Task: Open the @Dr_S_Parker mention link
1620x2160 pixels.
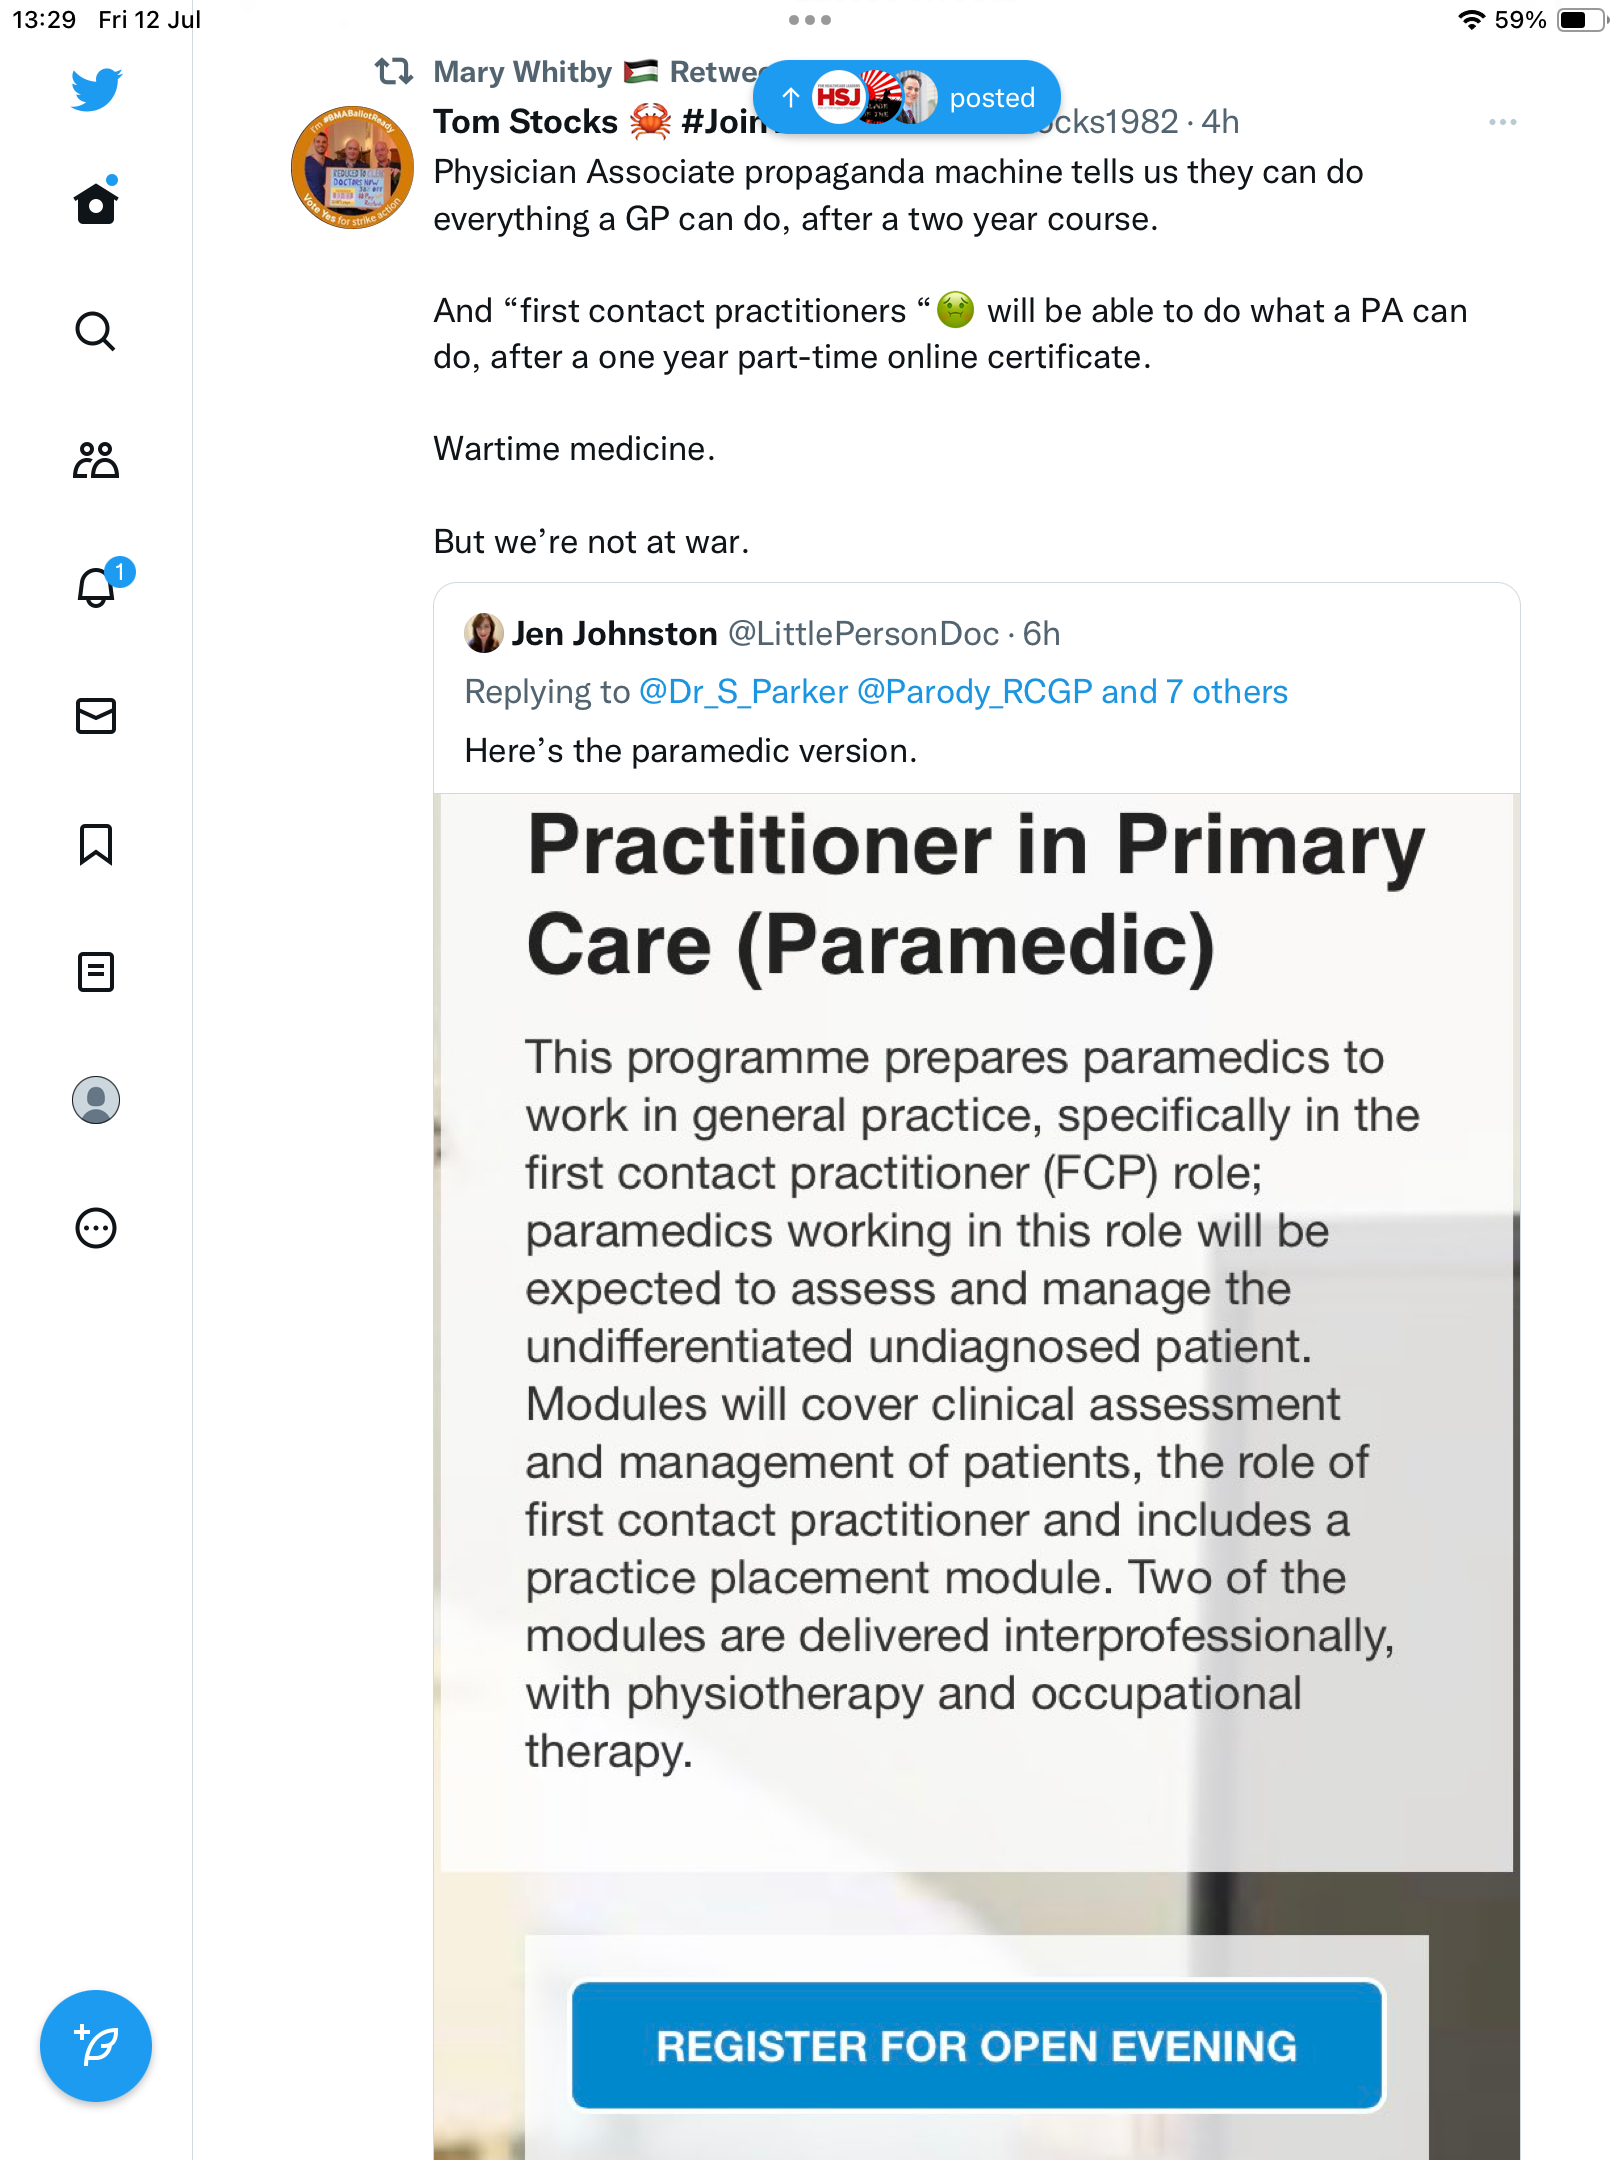Action: [743, 692]
